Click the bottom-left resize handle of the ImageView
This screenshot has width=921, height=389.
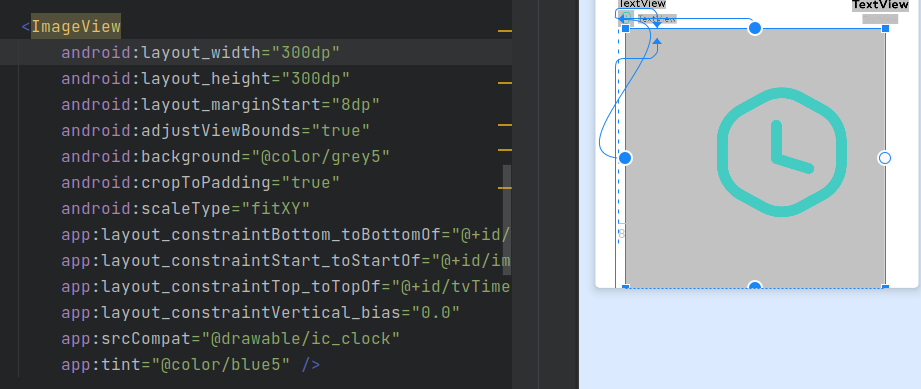point(626,287)
